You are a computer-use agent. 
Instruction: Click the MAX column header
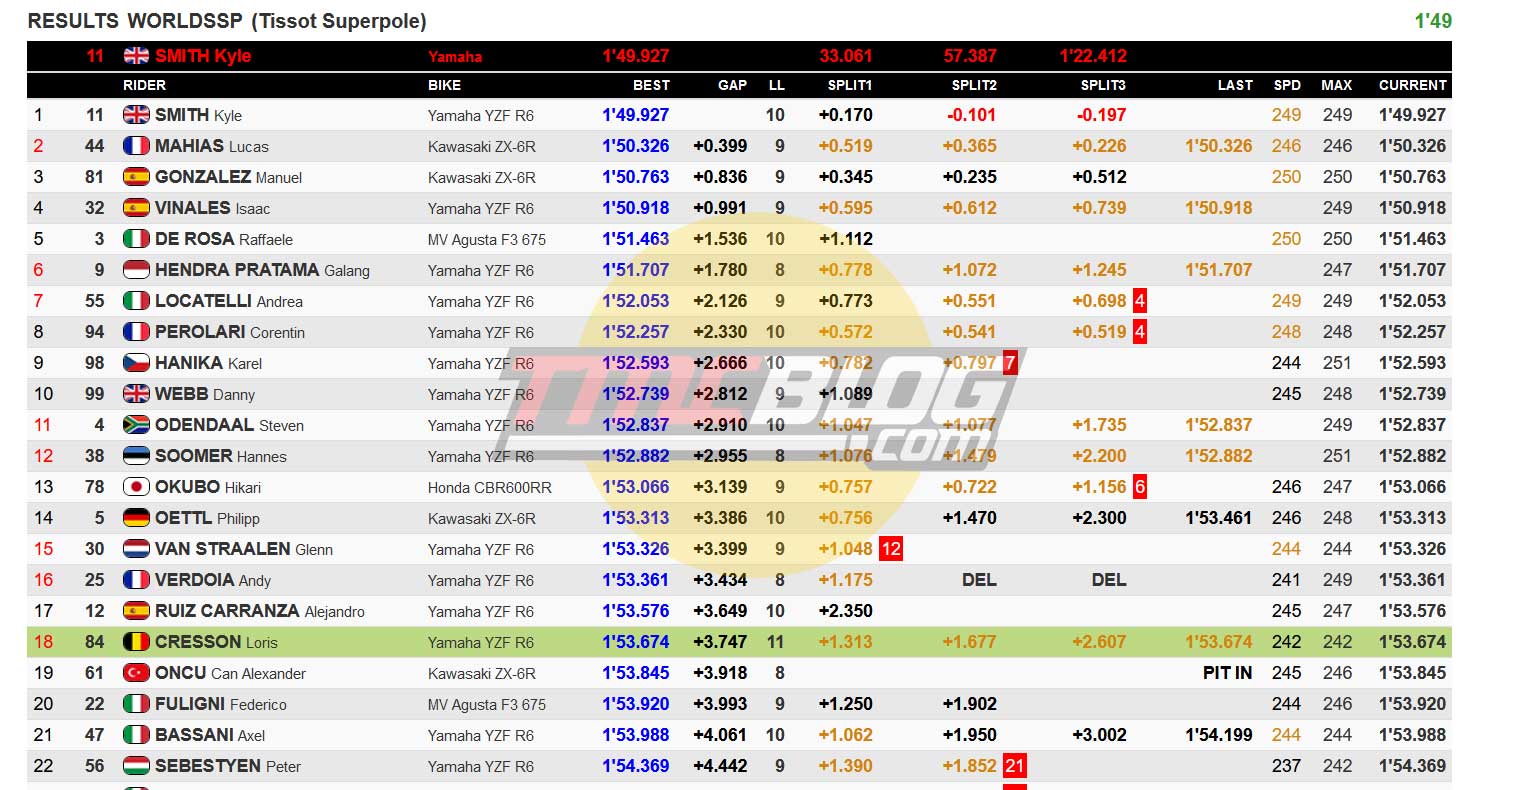pos(1336,85)
